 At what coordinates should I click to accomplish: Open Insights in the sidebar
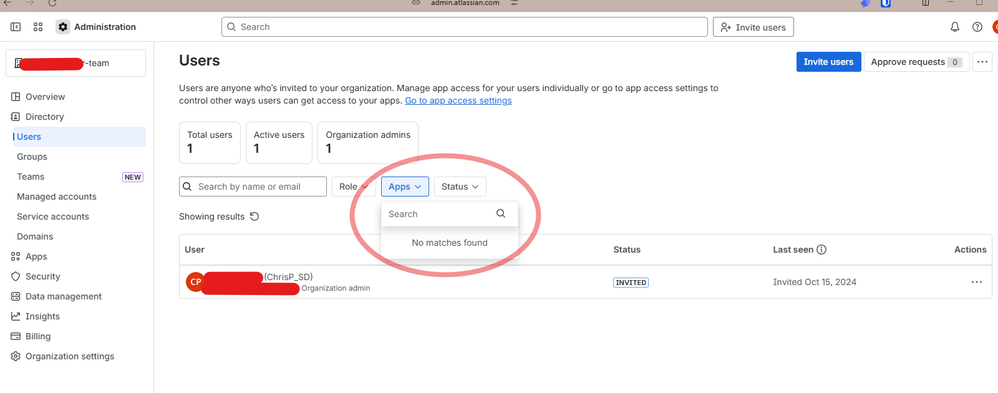point(43,317)
